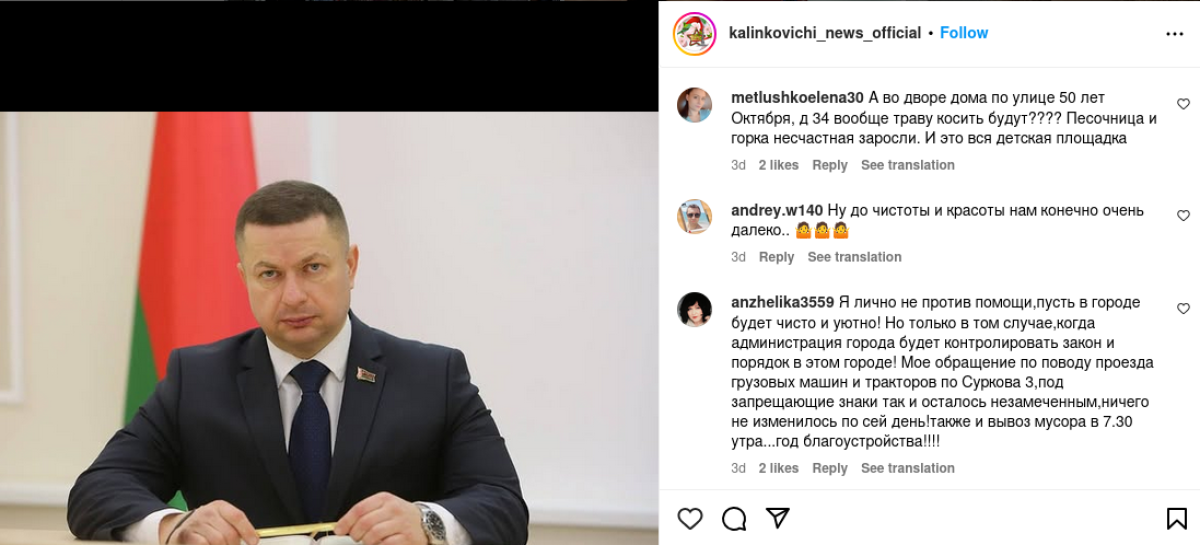This screenshot has width=1200, height=545.
Task: Like anzhelika3559's comment
Action: coord(1183,309)
